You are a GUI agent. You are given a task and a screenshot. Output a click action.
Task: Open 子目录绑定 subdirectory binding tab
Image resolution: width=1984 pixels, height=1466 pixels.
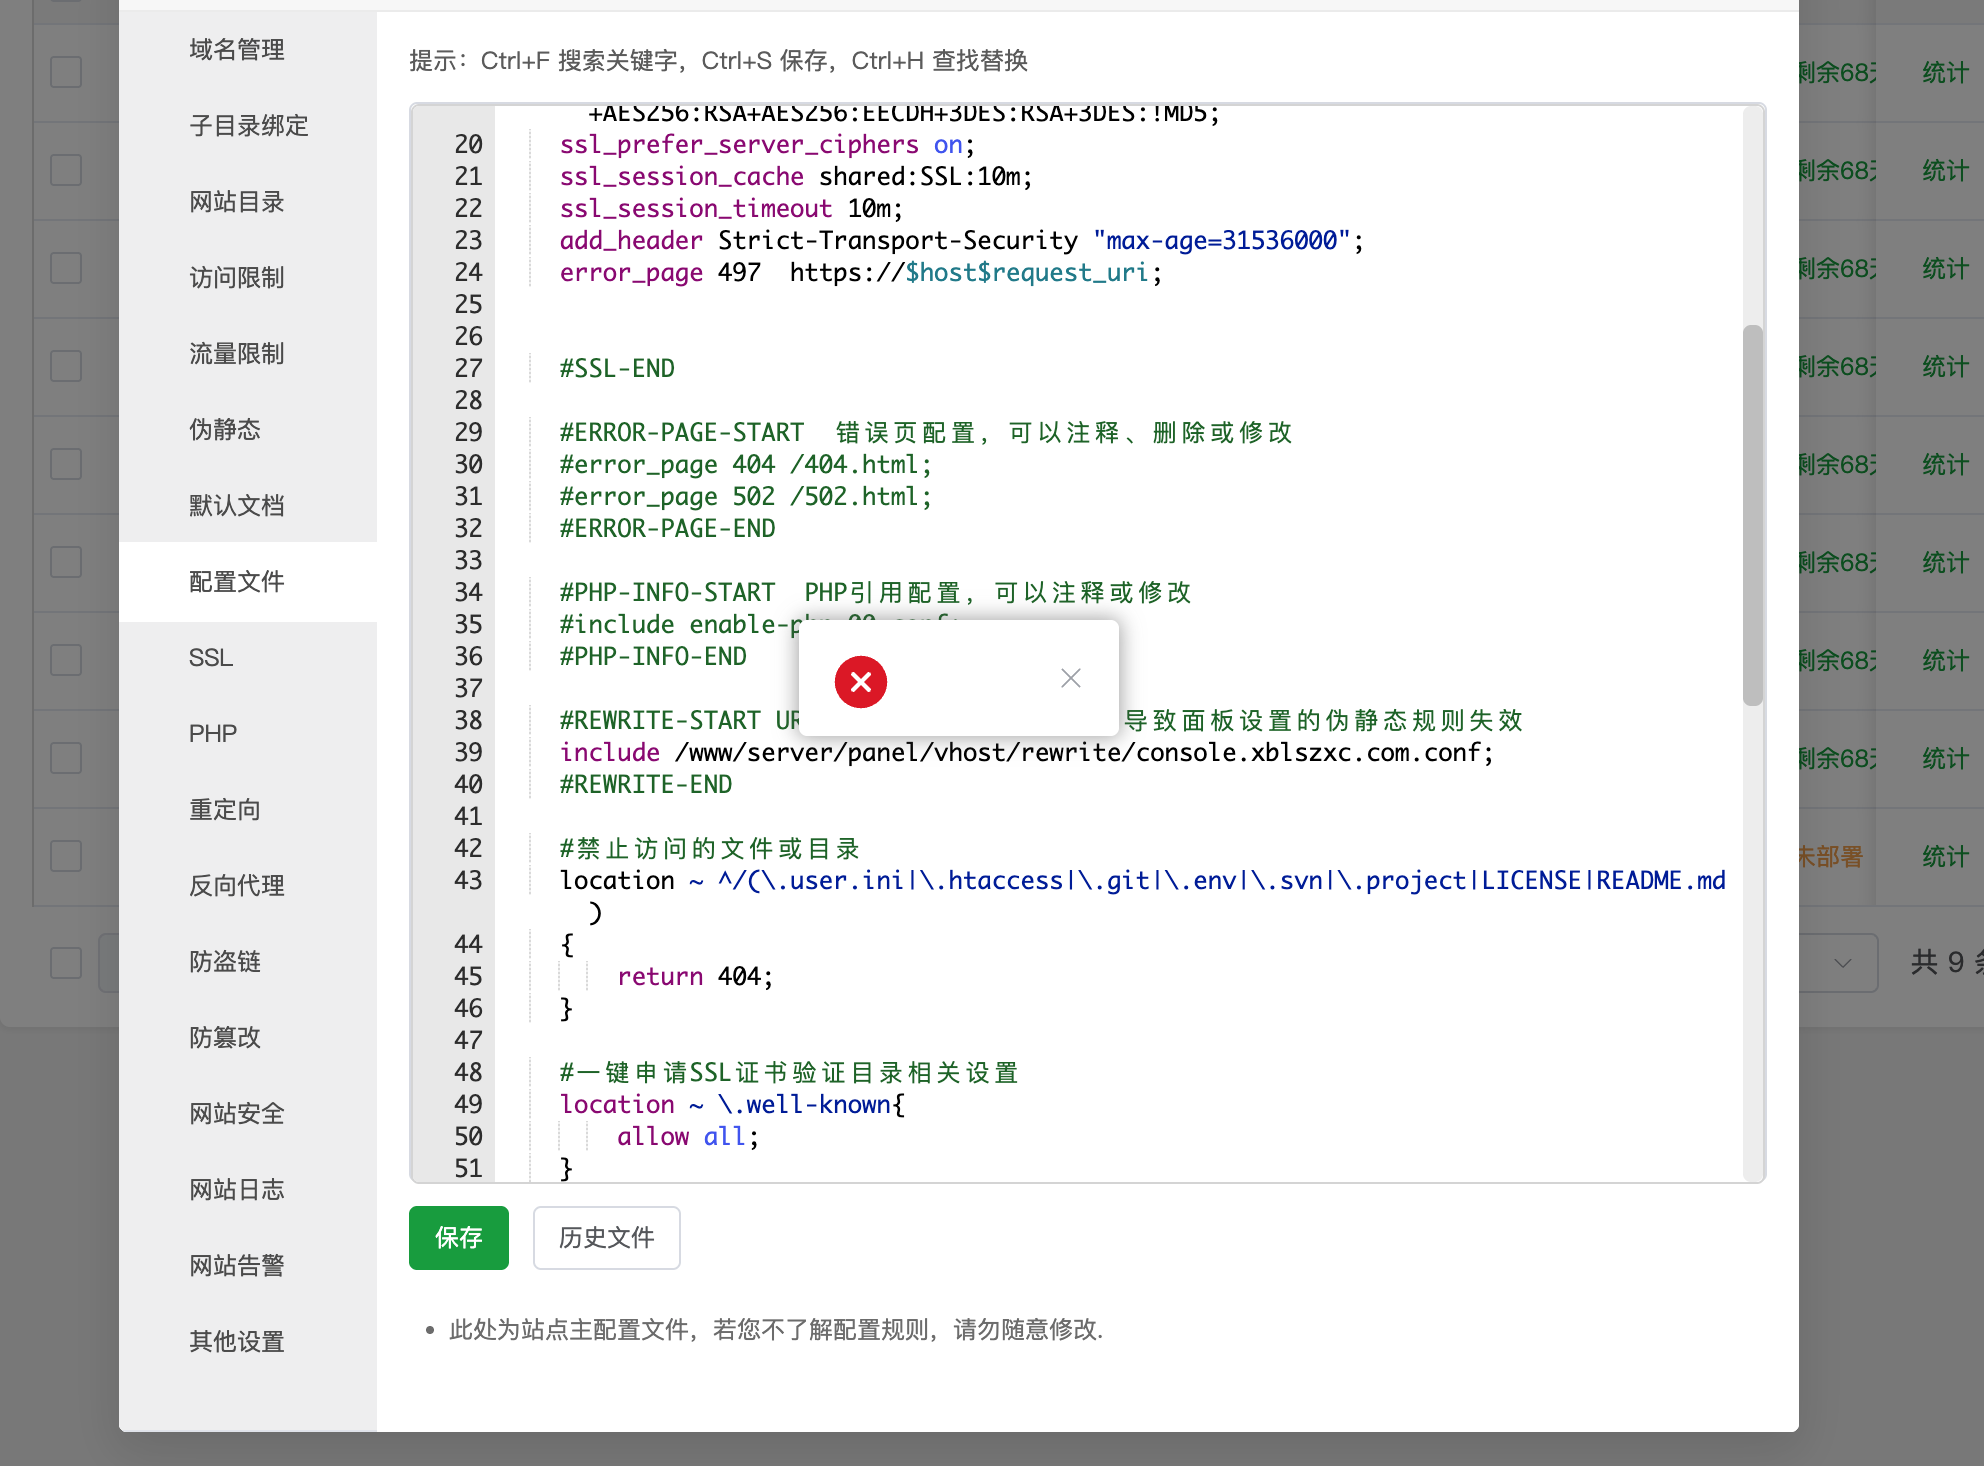[x=248, y=125]
